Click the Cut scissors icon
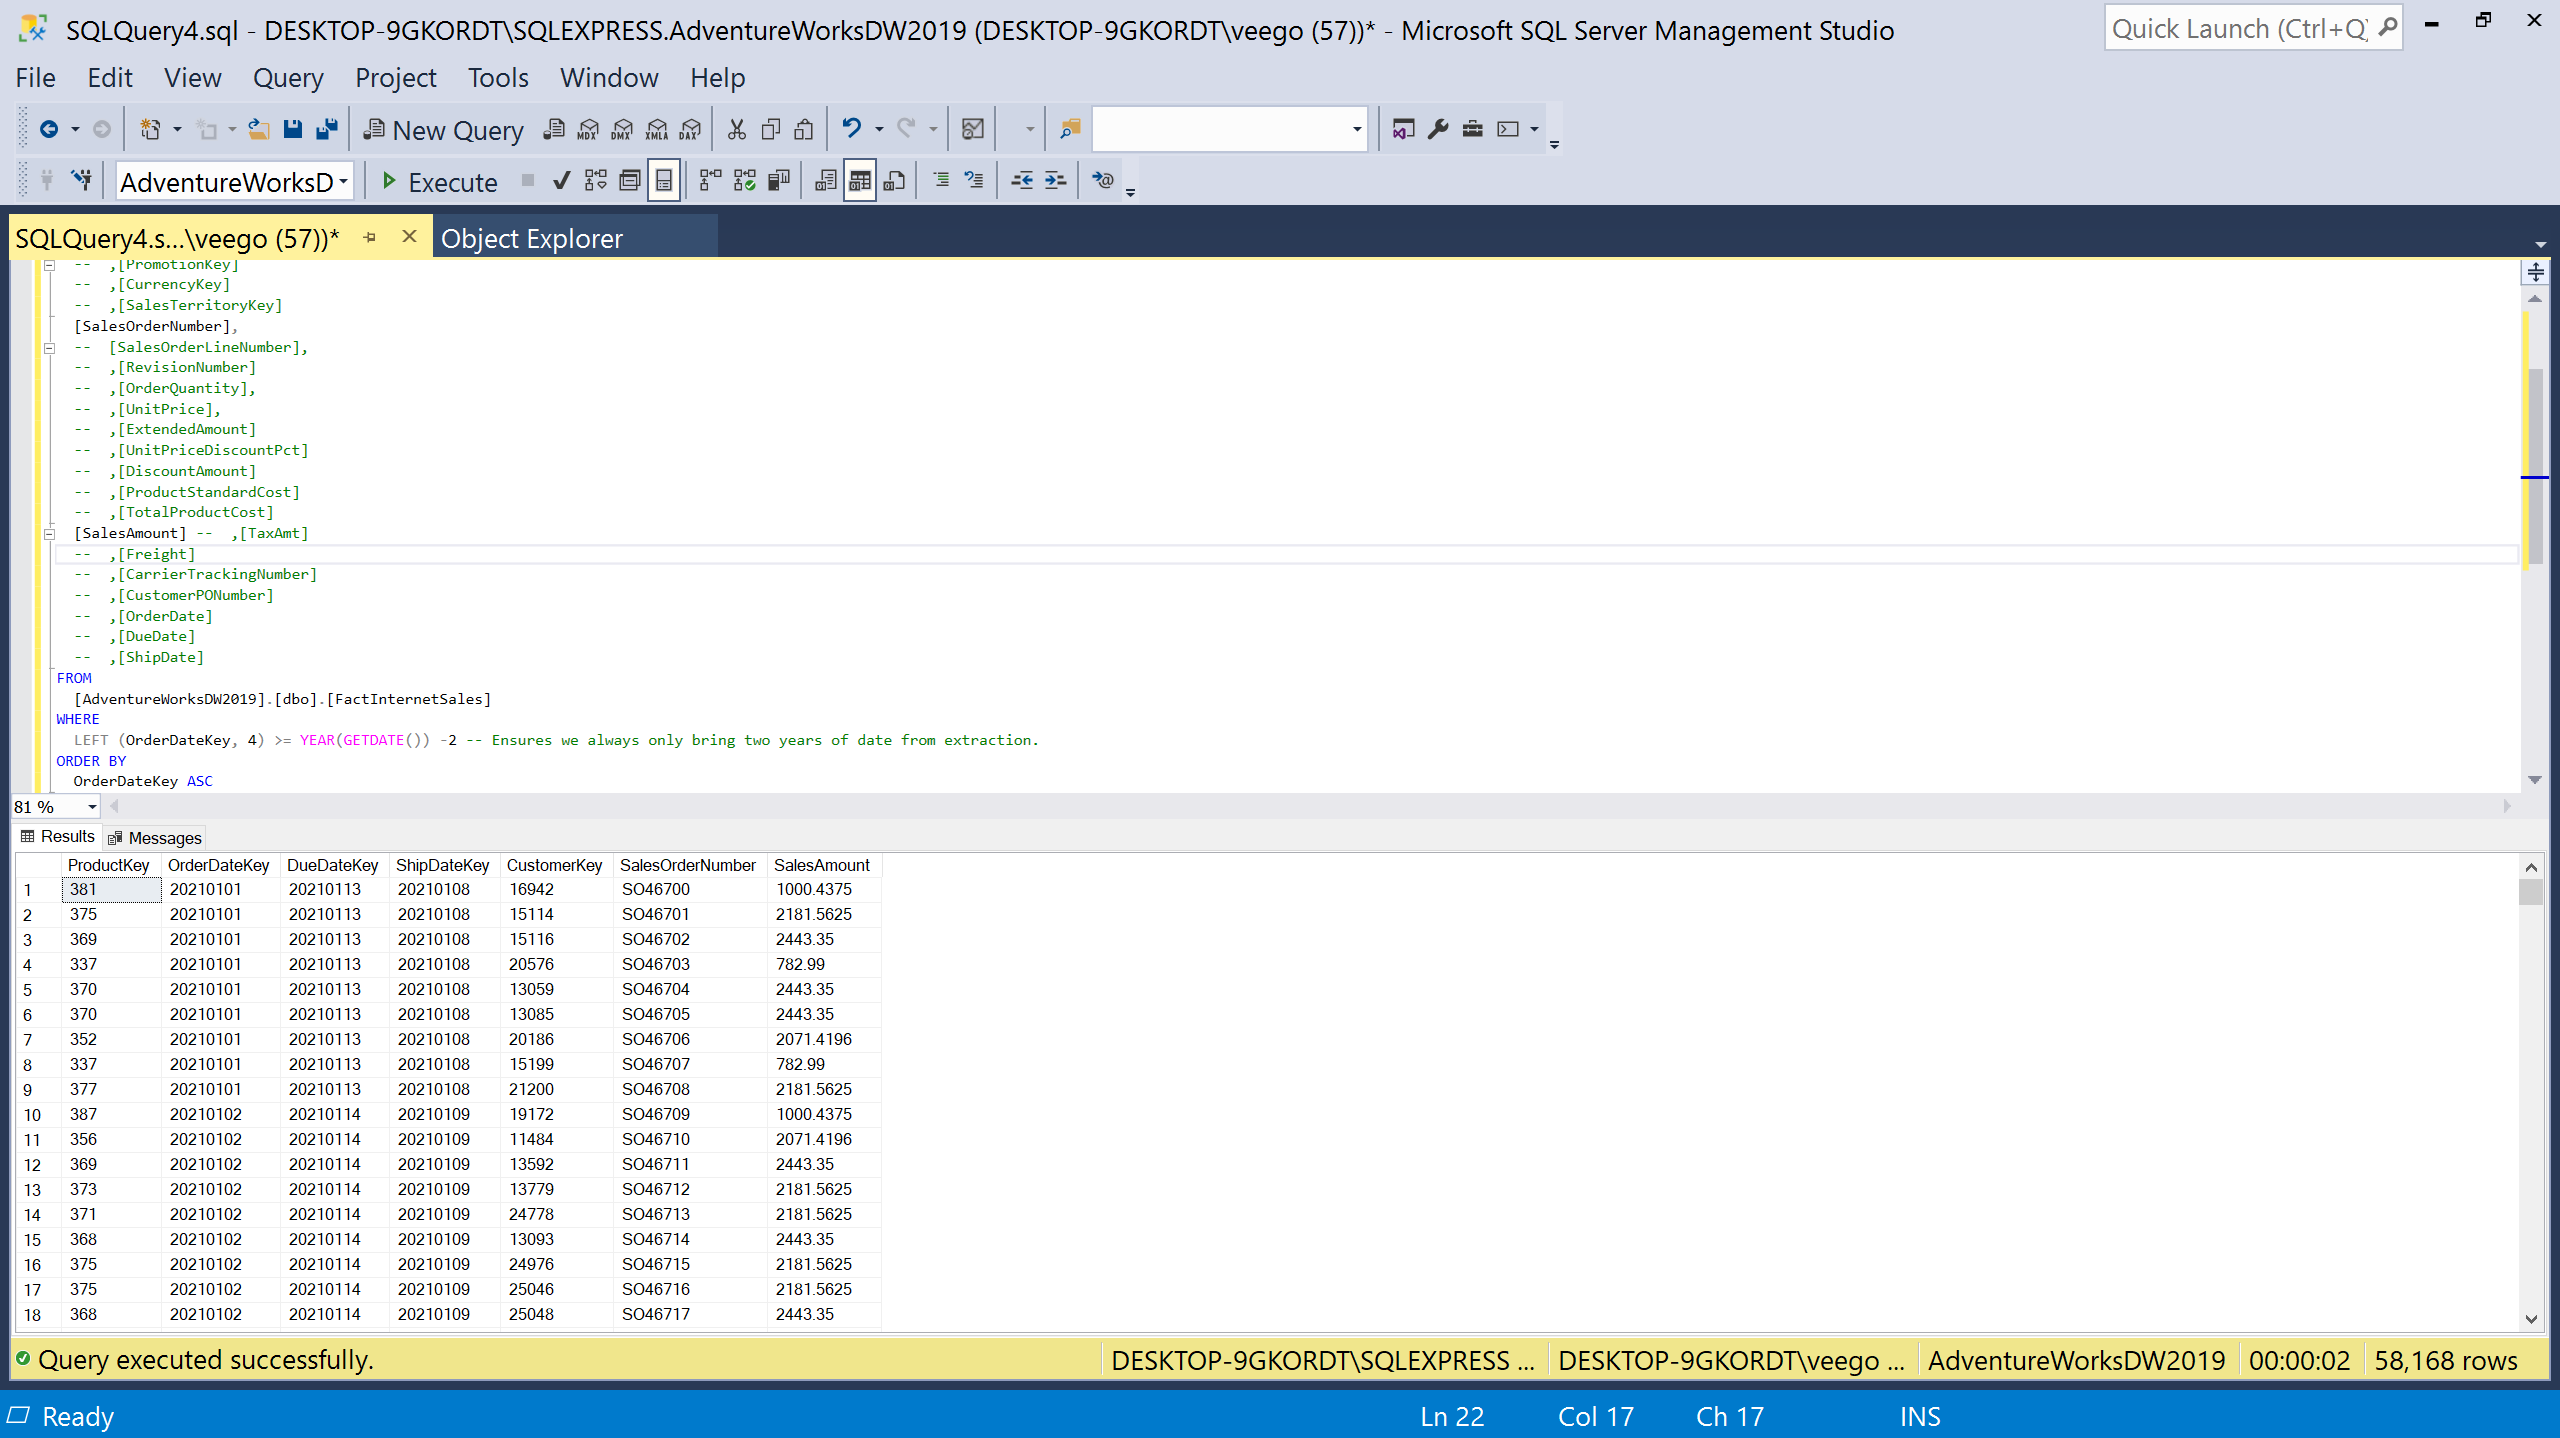 click(737, 129)
